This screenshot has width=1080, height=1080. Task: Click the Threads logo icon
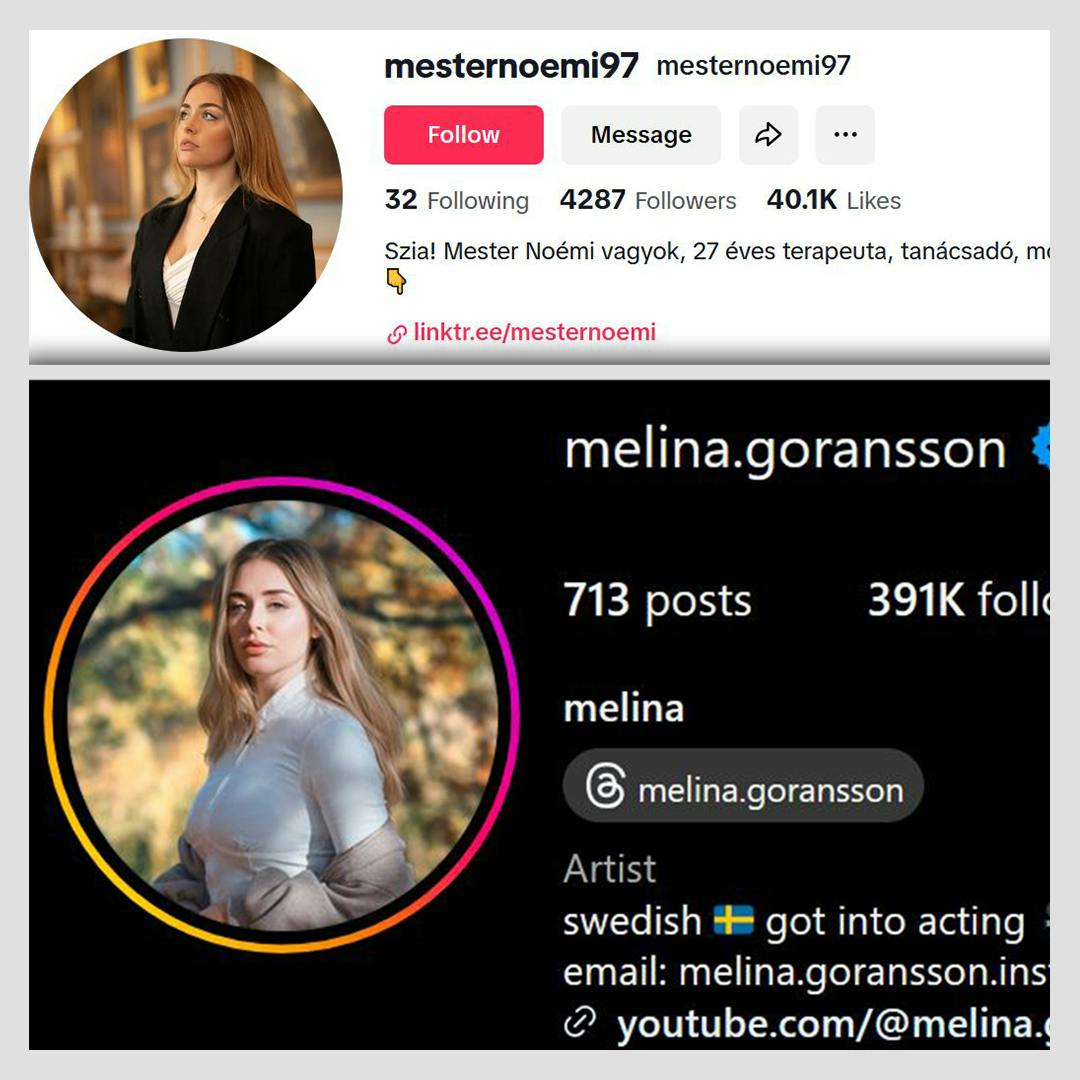coord(605,785)
